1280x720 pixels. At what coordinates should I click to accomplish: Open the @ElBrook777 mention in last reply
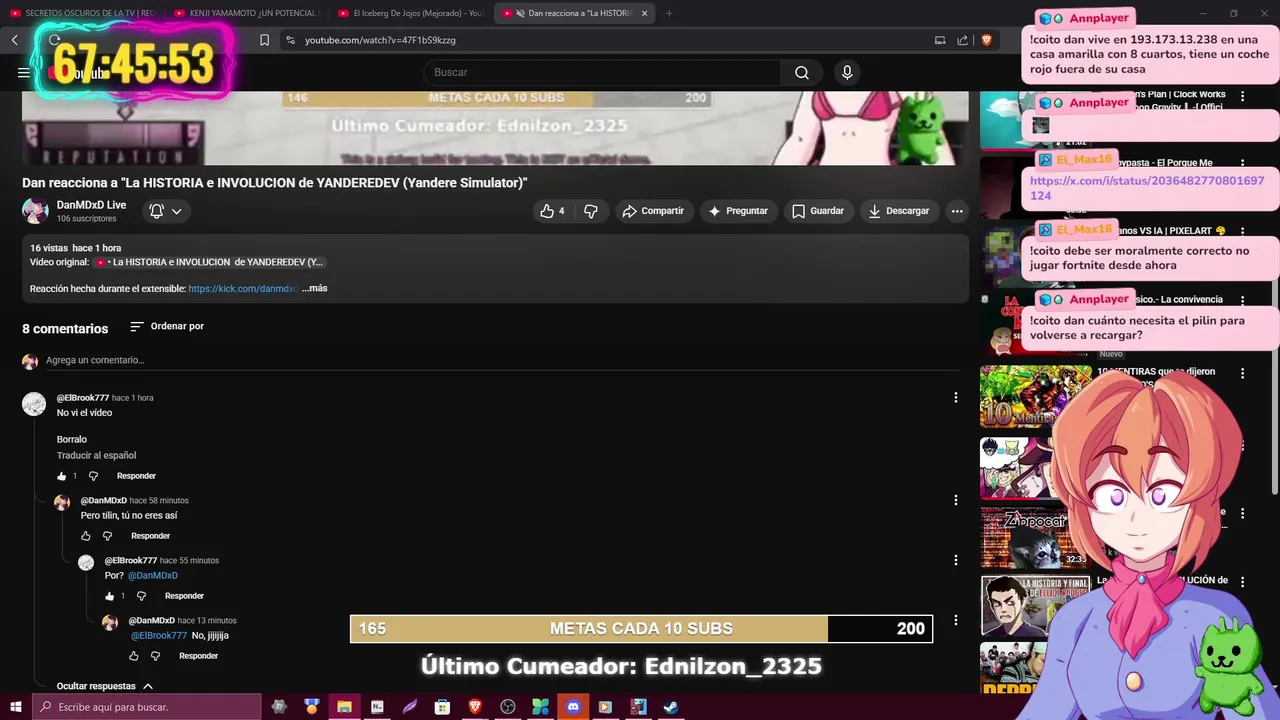[x=159, y=636]
